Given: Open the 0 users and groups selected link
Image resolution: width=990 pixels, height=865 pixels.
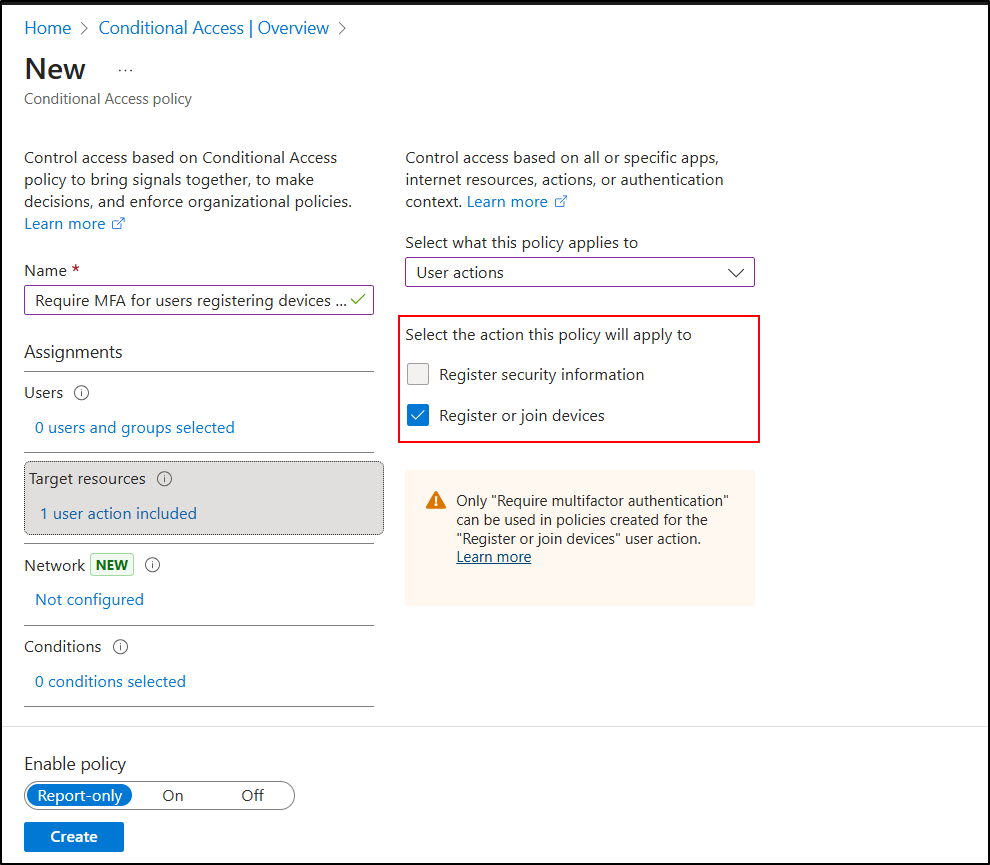Looking at the screenshot, I should tap(135, 428).
